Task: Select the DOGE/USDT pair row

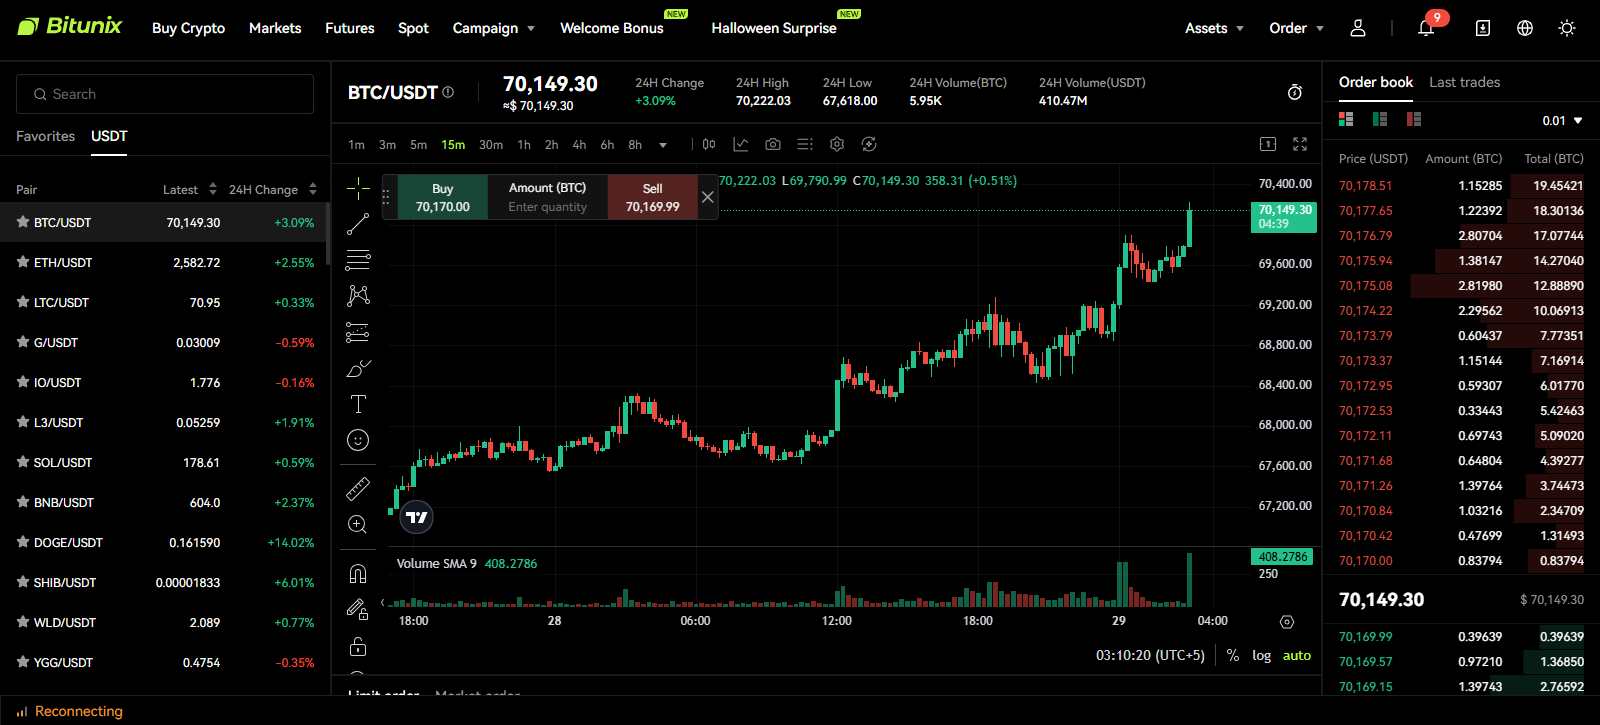Action: point(165,542)
